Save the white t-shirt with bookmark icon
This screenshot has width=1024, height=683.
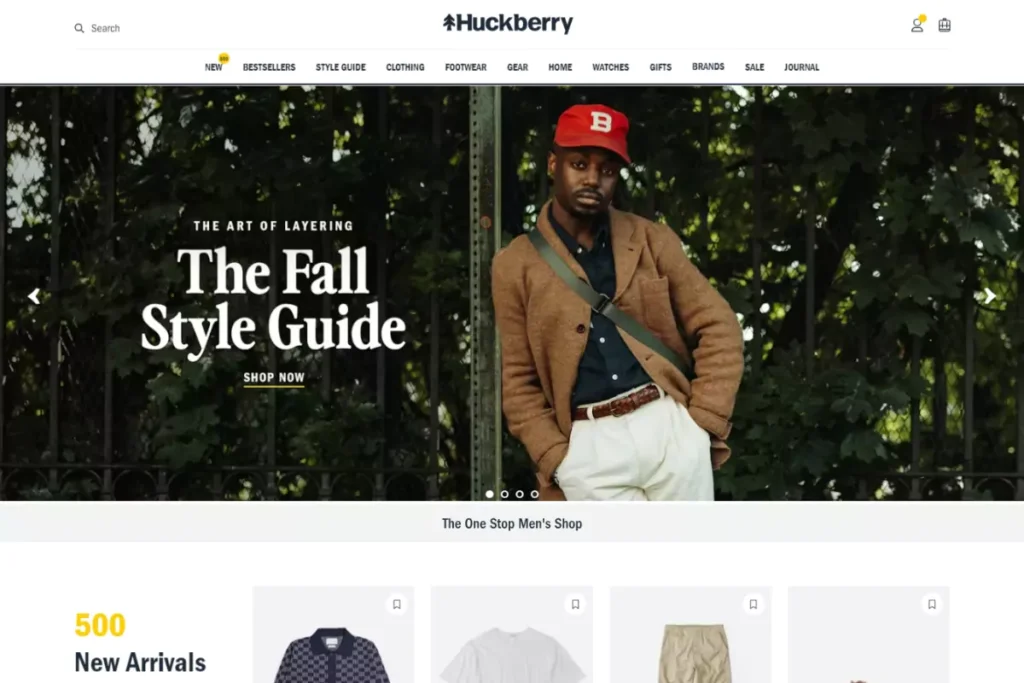click(575, 604)
